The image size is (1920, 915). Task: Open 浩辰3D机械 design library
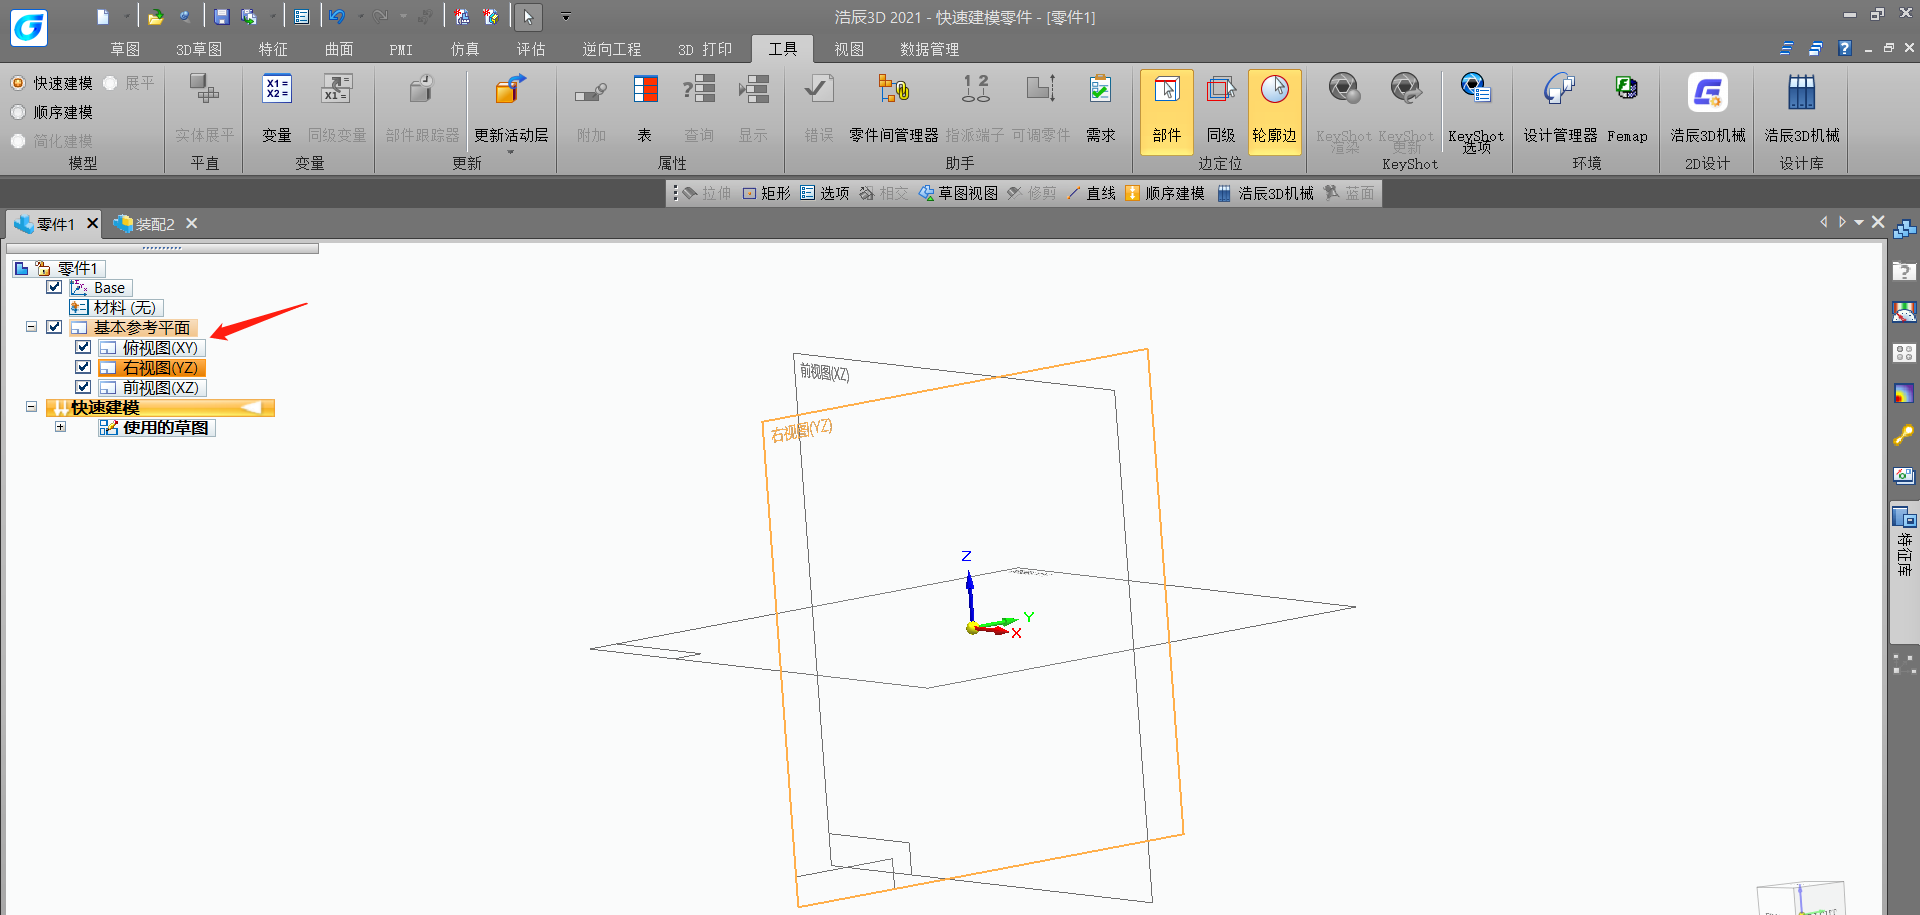point(1802,108)
